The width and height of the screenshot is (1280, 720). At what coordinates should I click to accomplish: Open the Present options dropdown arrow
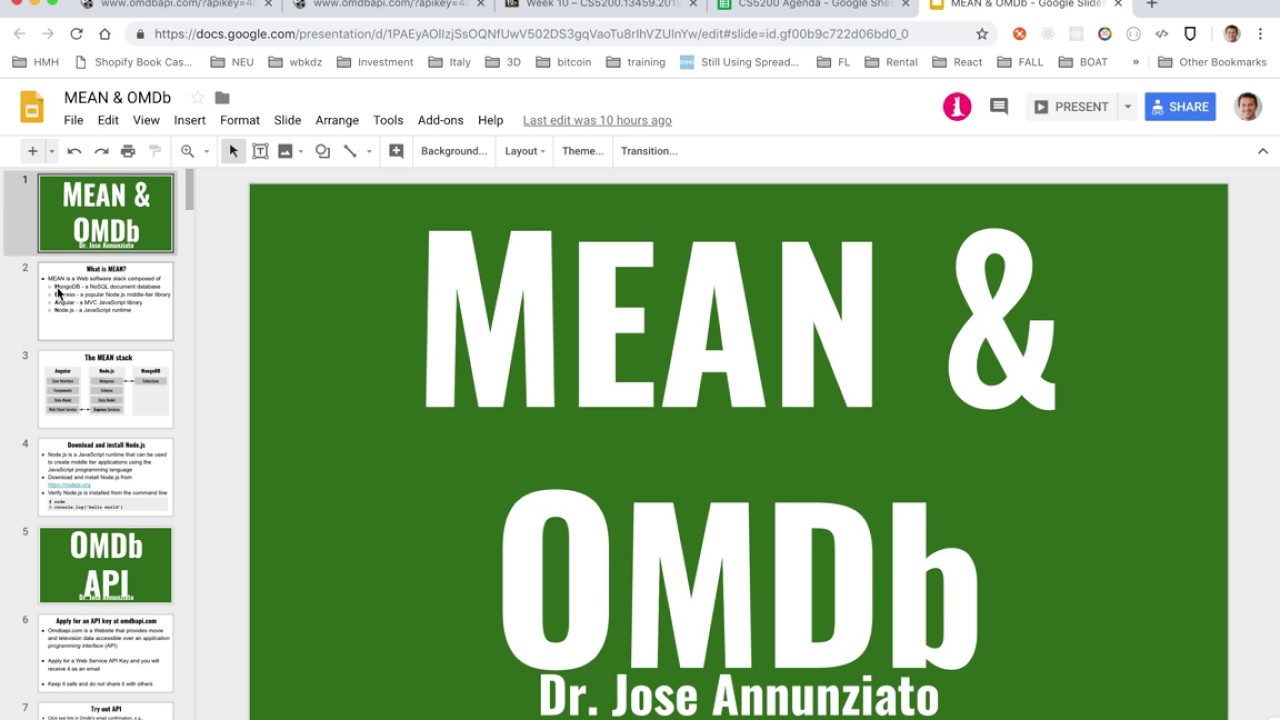(1127, 106)
